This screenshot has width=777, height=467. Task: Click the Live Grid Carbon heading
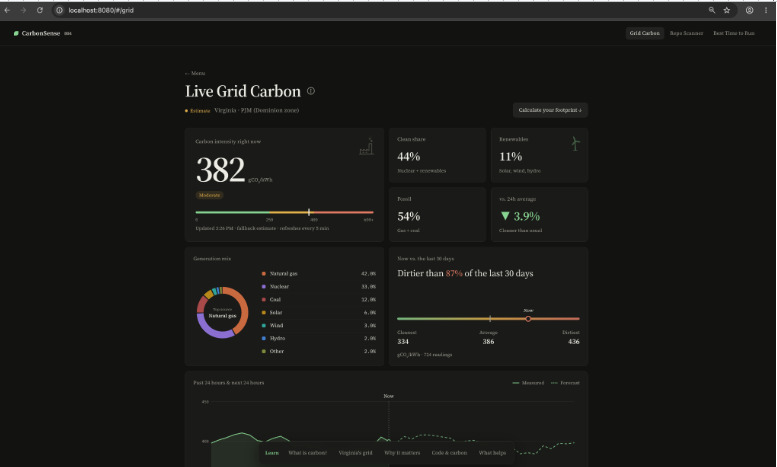tap(243, 91)
